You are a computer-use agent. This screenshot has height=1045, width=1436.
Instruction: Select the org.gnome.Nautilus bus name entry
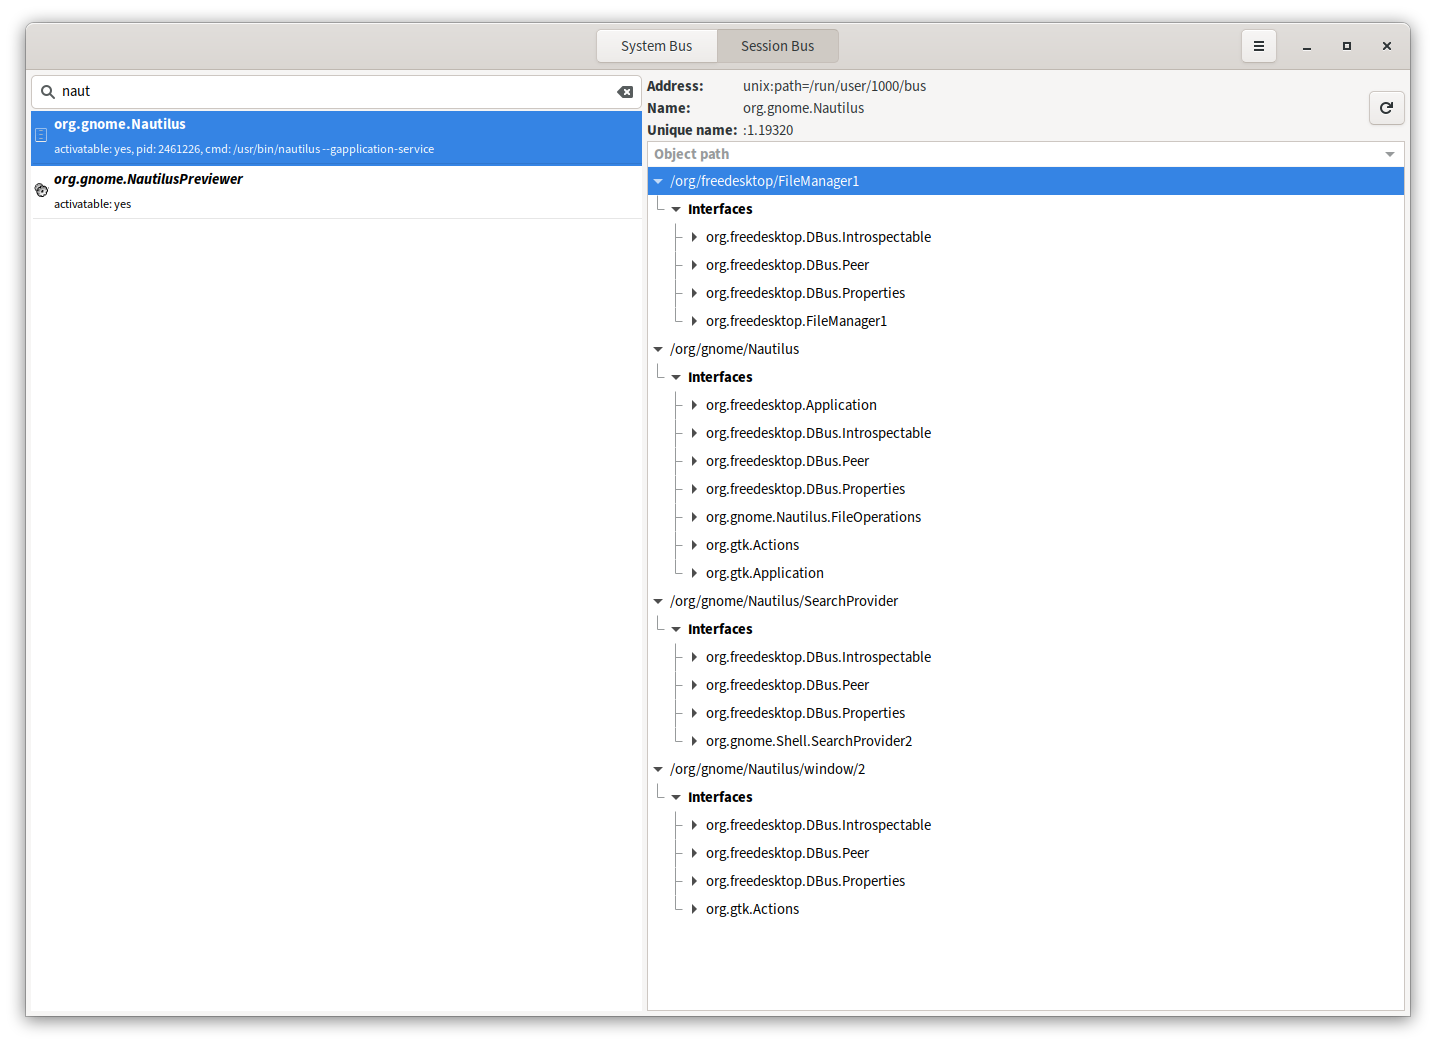[x=336, y=138]
